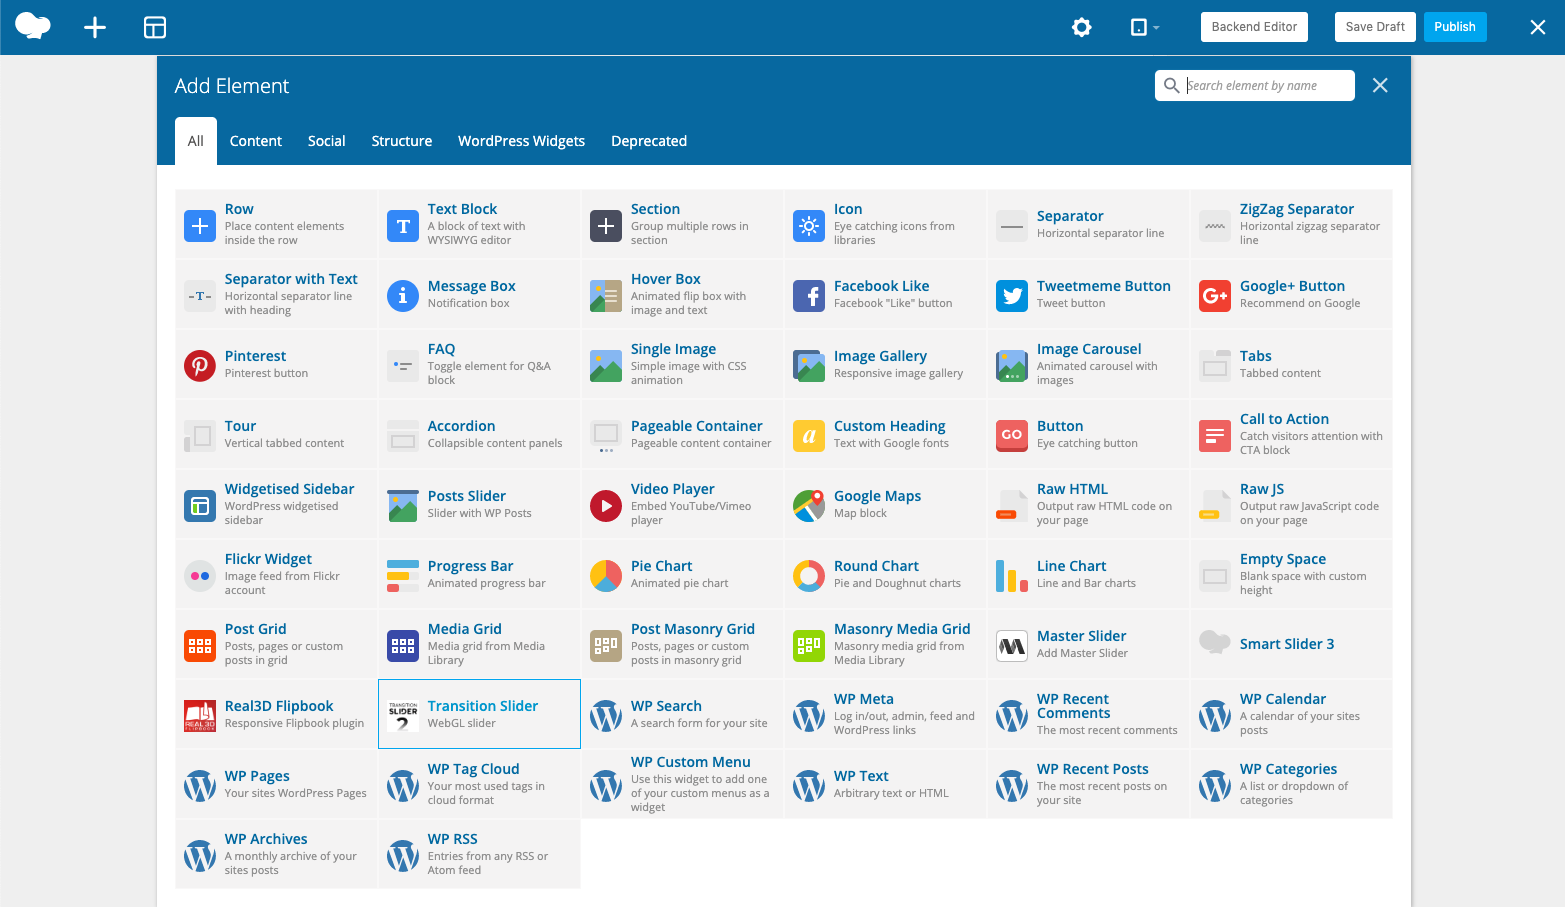The image size is (1565, 907).
Task: Switch to Backend Editor
Action: point(1254,27)
